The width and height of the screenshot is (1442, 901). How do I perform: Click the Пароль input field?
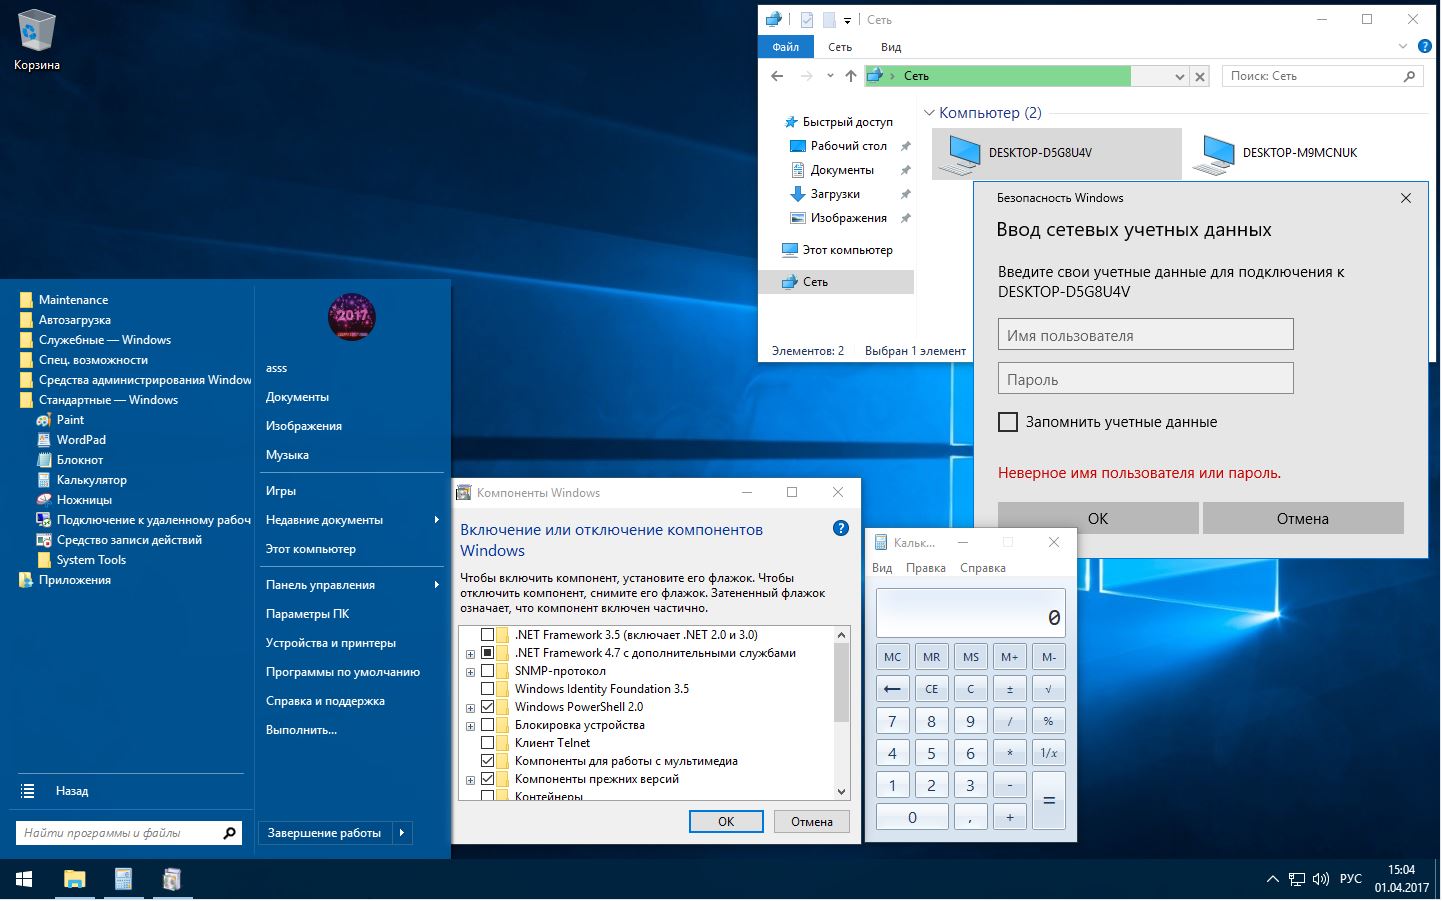click(1145, 379)
